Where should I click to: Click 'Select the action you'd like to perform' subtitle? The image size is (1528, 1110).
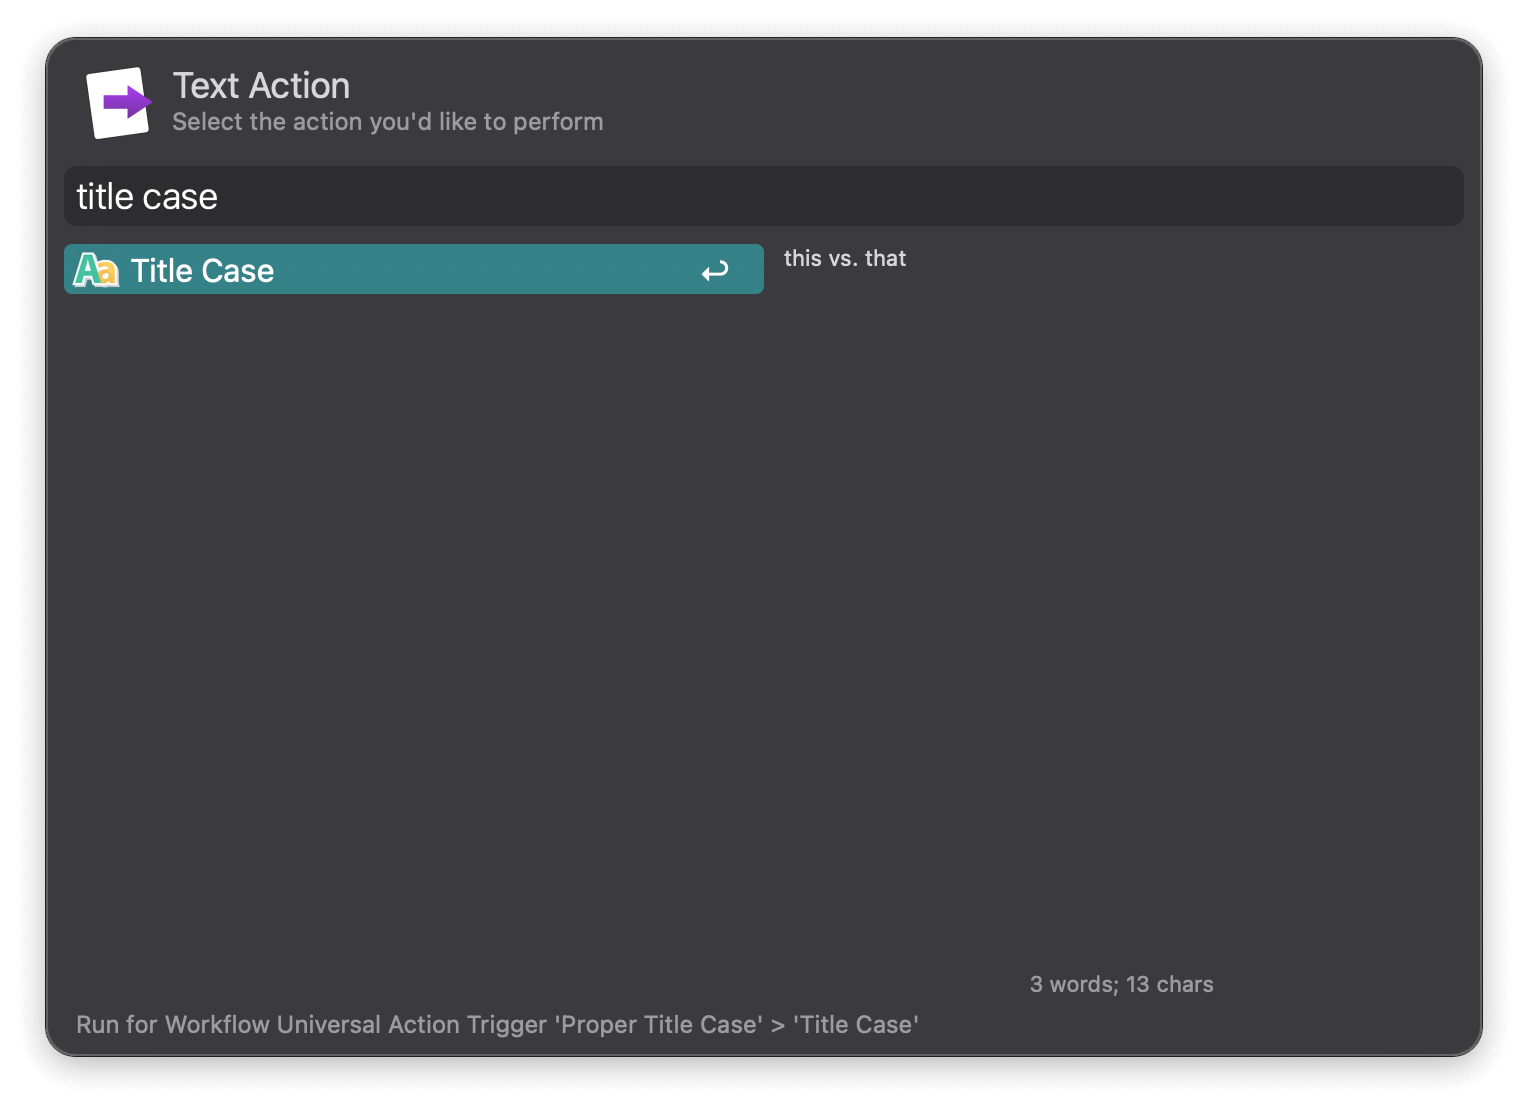pyautogui.click(x=388, y=122)
